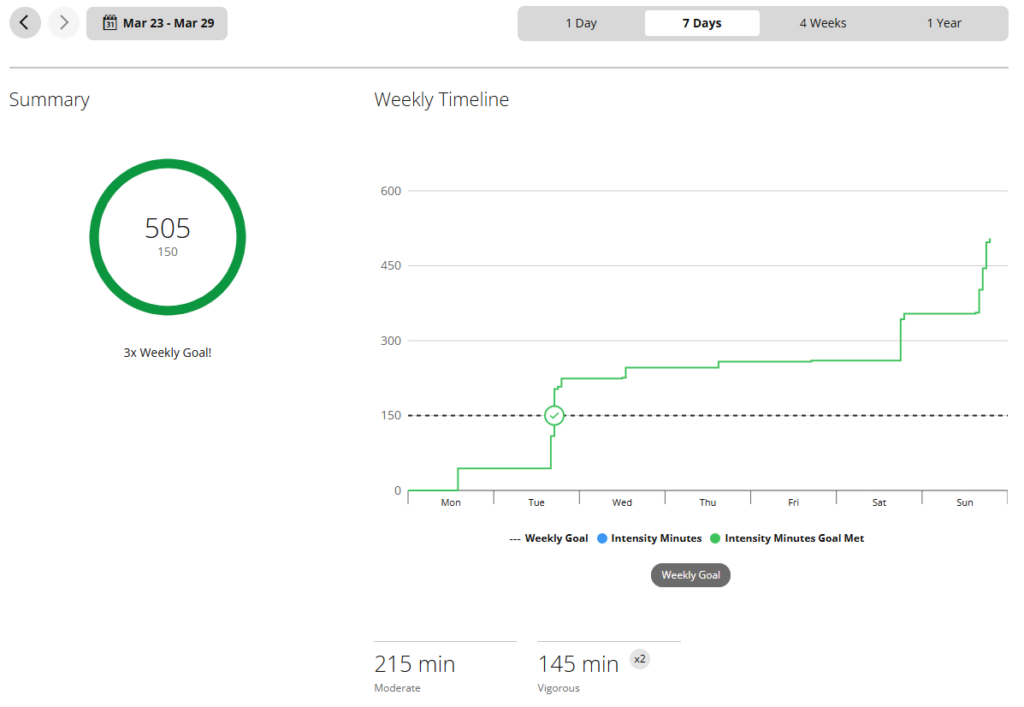Click the left arrow to view previous week
Screen dimensions: 1024x707
24,22
